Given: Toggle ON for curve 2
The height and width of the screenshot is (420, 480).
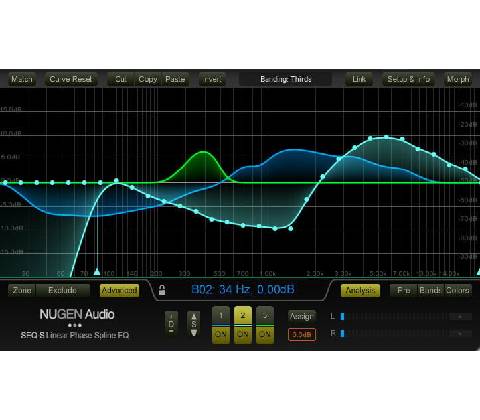Looking at the screenshot, I should click(x=243, y=334).
